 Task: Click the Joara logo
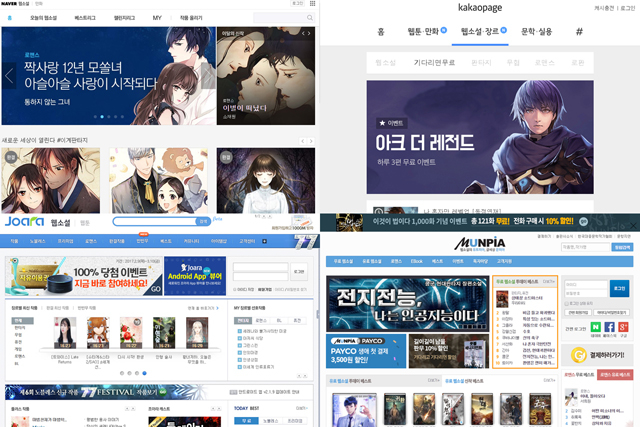coord(24,222)
